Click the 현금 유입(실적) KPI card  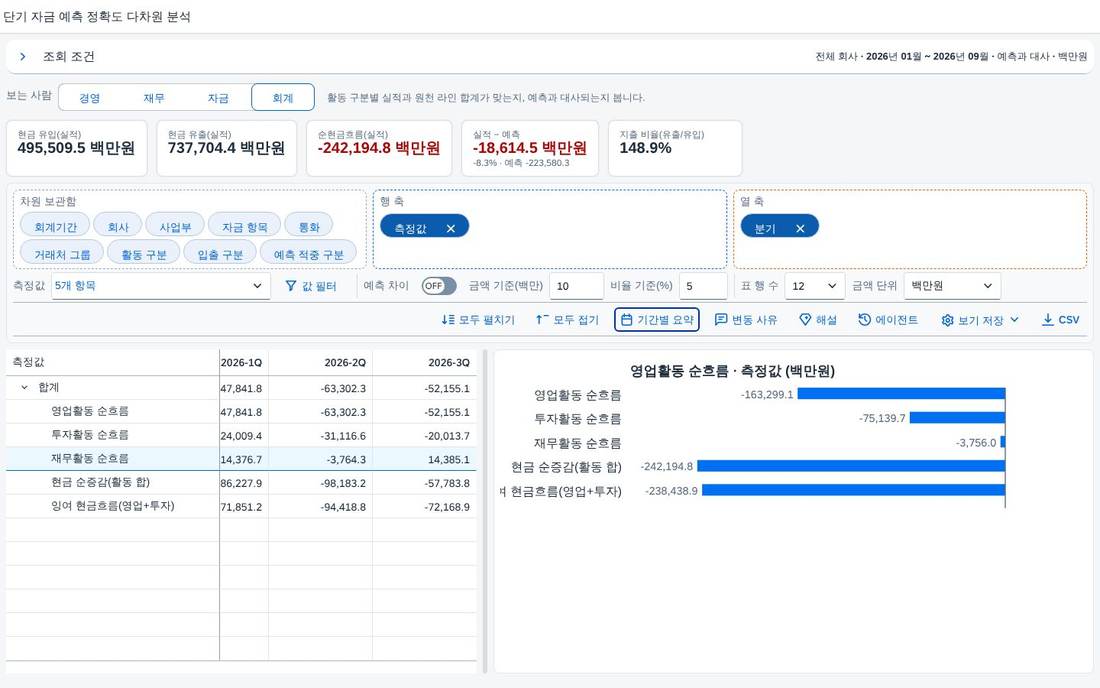(76, 148)
